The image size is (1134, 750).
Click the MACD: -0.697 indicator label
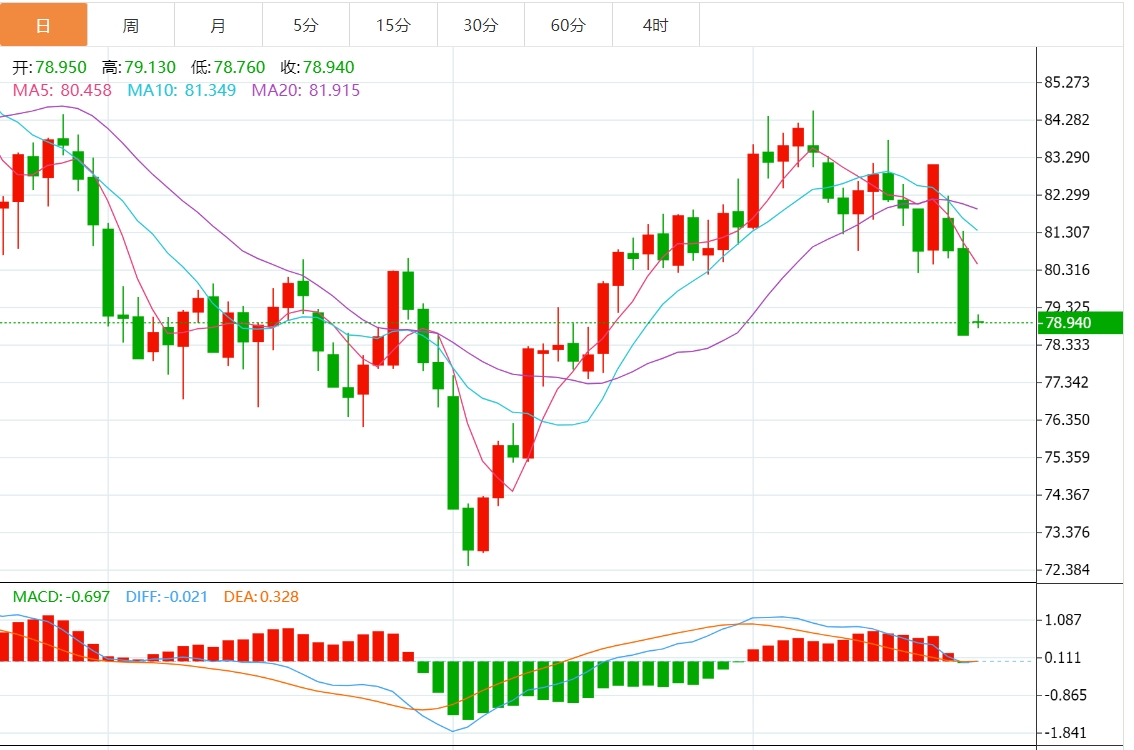(61, 597)
